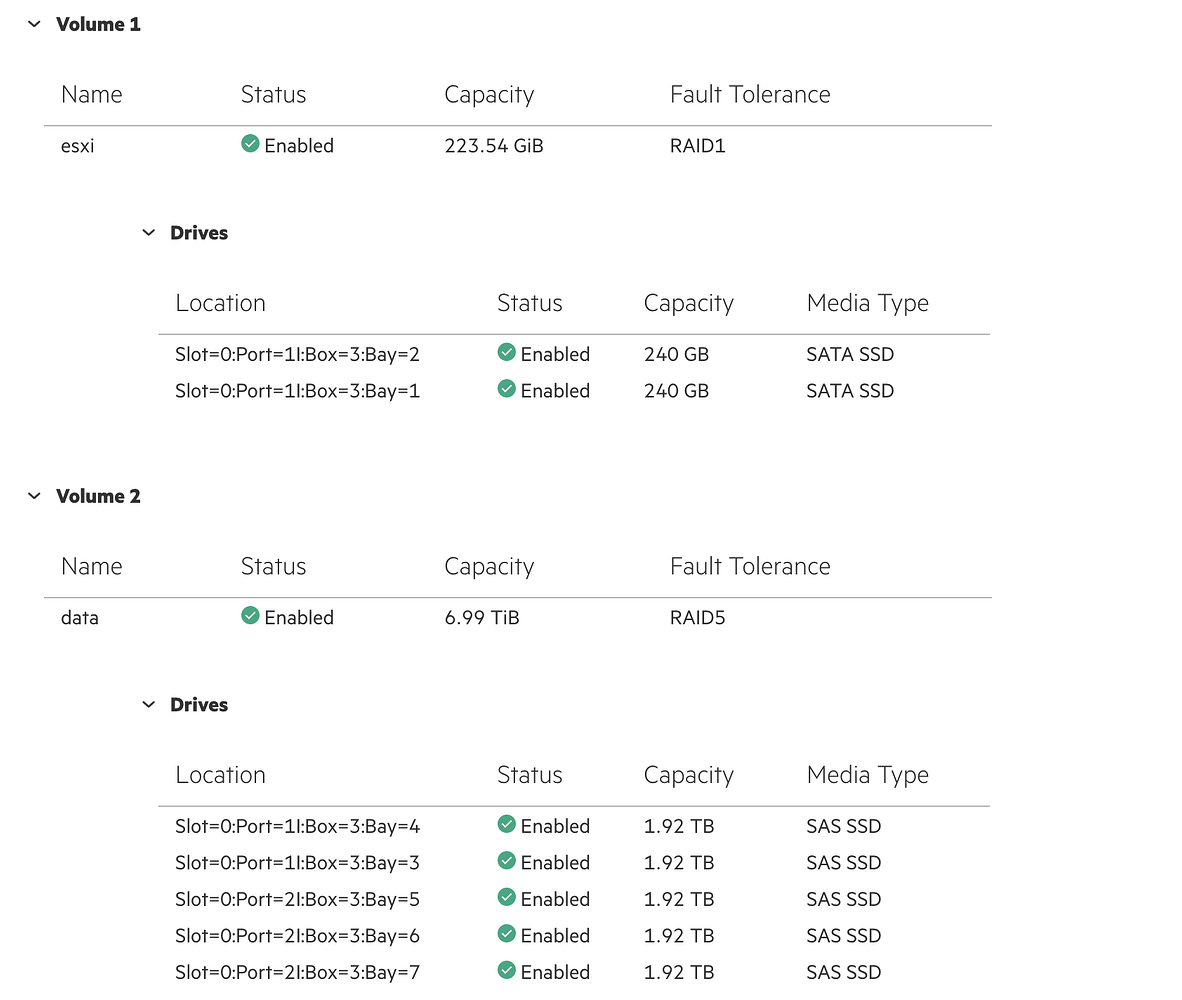This screenshot has height=1000, width=1182.
Task: Click the RAID1 fault tolerance value
Action: coord(697,145)
